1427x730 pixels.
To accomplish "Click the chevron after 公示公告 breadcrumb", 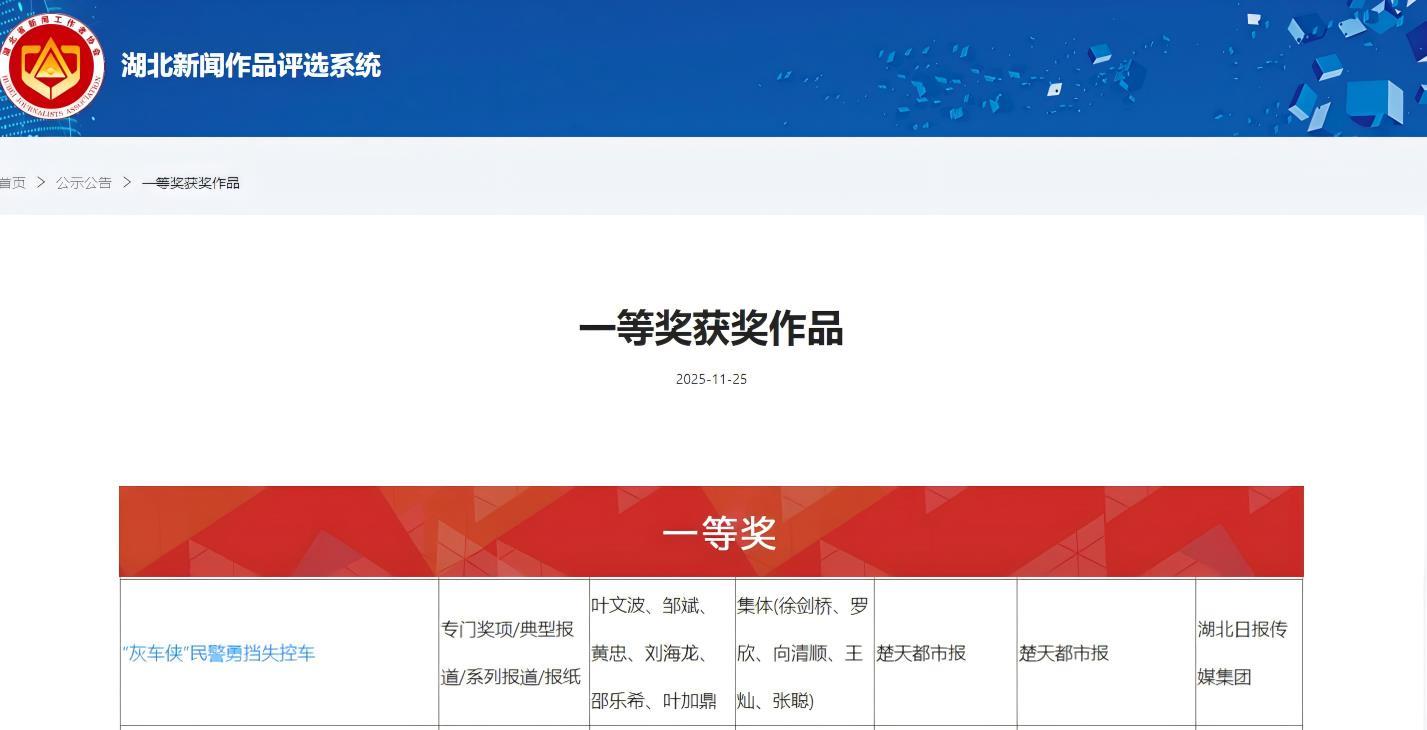I will point(127,183).
